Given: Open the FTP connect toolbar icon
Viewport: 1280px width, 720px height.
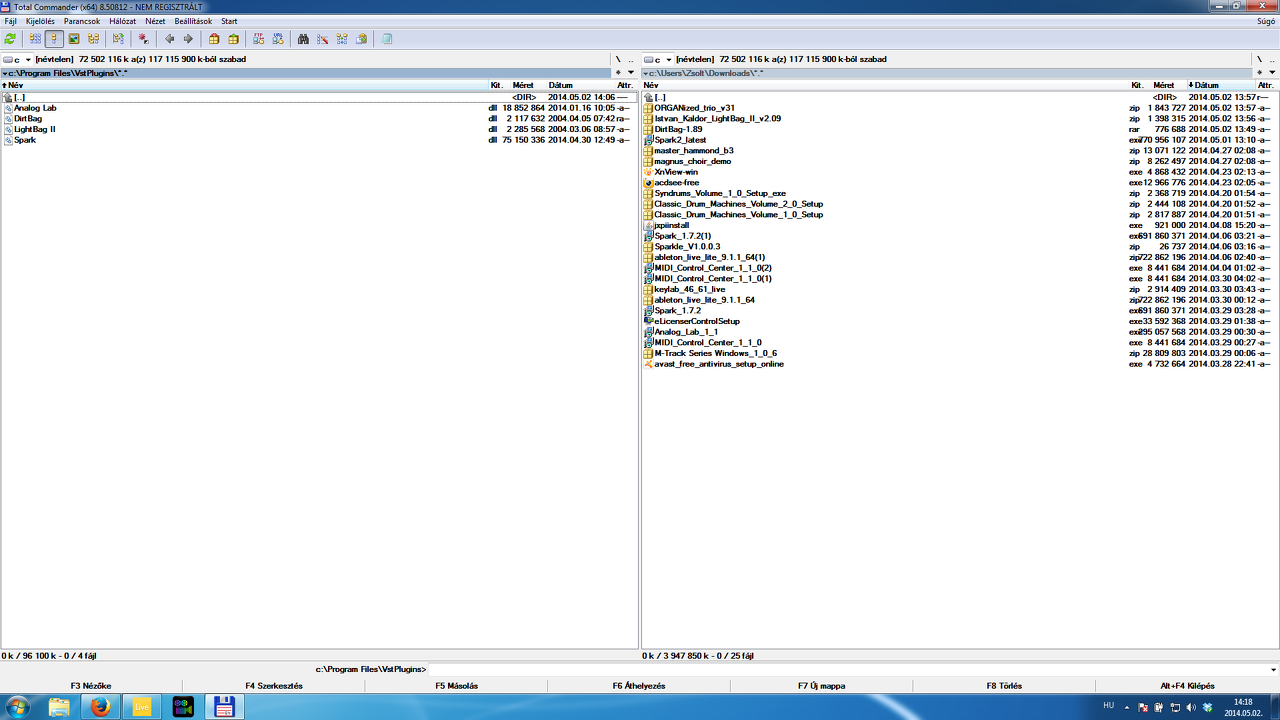Looking at the screenshot, I should click(258, 39).
